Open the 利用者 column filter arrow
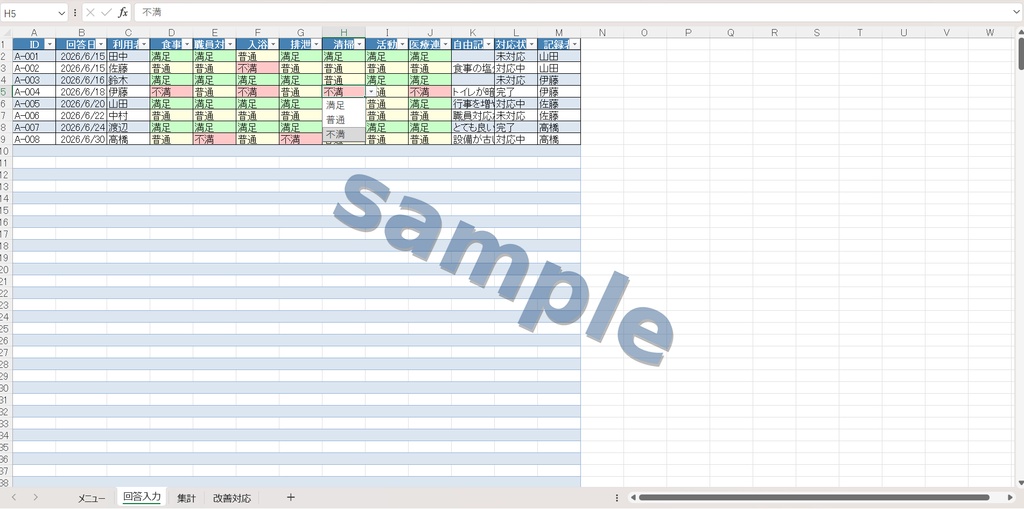The image size is (1024, 509). coord(144,44)
